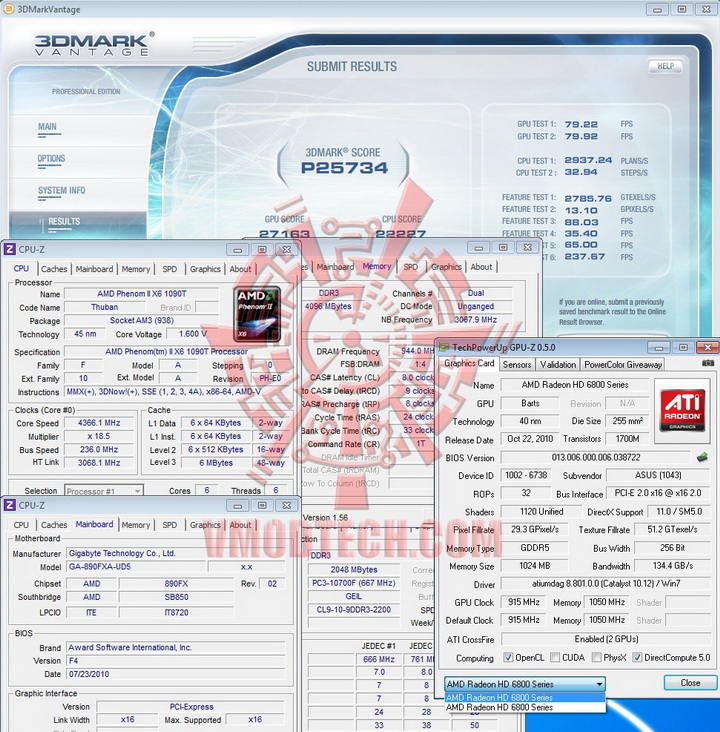Click the BIOS date 07/23/2010
The width and height of the screenshot is (720, 732).
[175, 674]
